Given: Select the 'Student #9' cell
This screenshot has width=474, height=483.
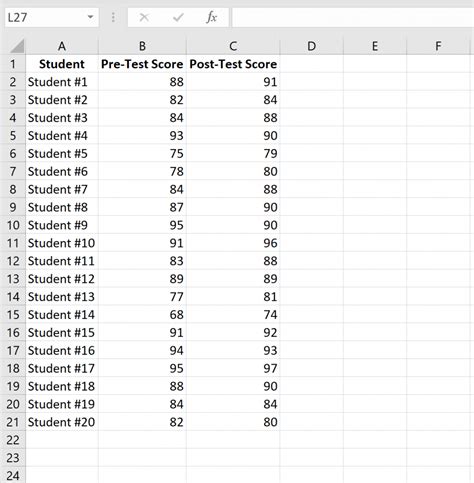Looking at the screenshot, I should pyautogui.click(x=62, y=225).
